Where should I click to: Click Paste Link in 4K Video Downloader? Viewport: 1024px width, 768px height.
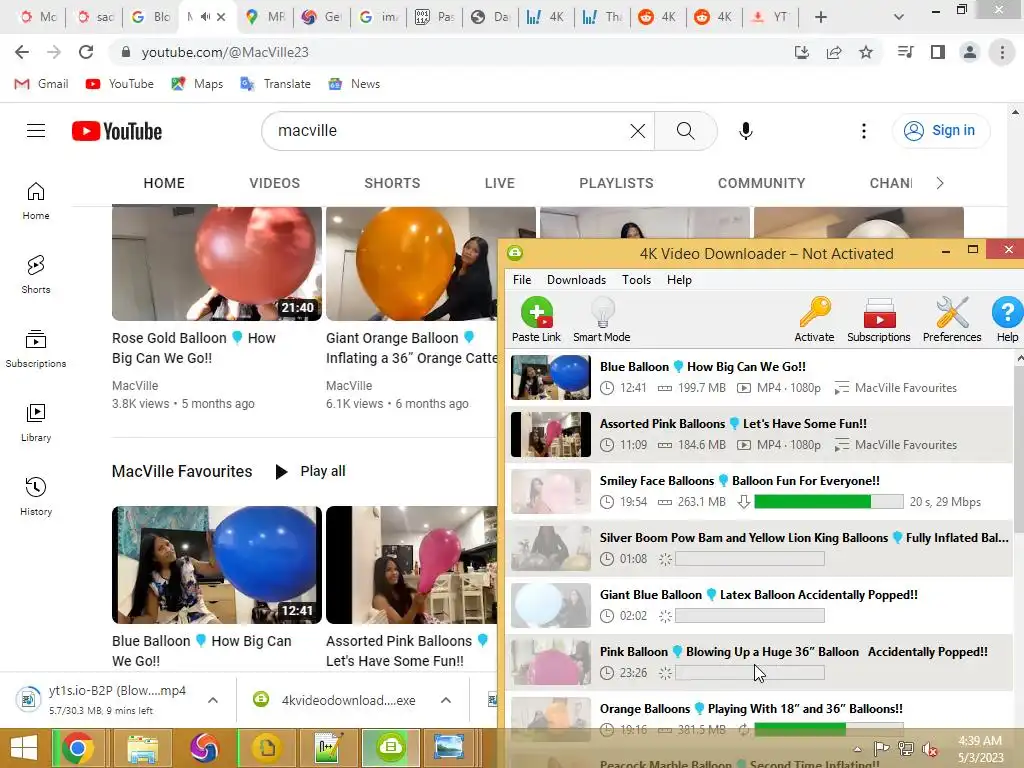click(x=536, y=319)
